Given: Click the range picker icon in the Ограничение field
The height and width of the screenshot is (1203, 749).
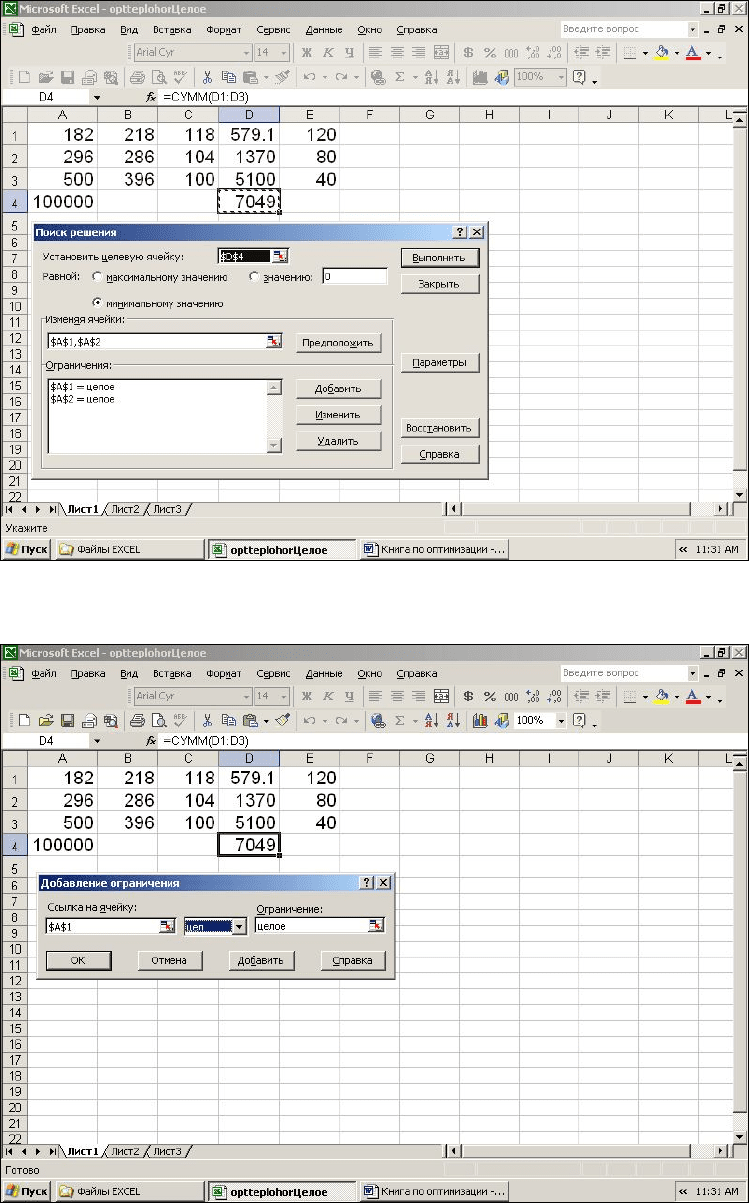Looking at the screenshot, I should 377,926.
